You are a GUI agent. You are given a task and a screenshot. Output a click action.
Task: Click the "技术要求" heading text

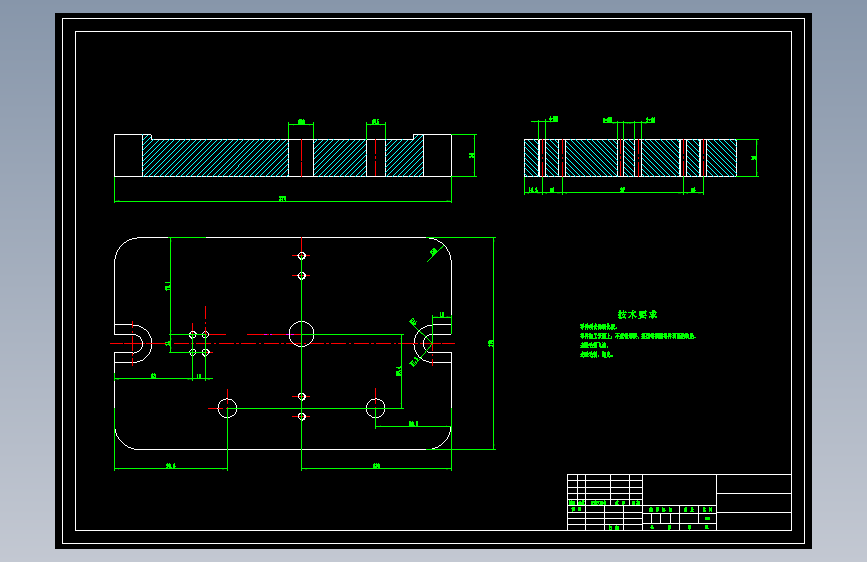pos(637,314)
